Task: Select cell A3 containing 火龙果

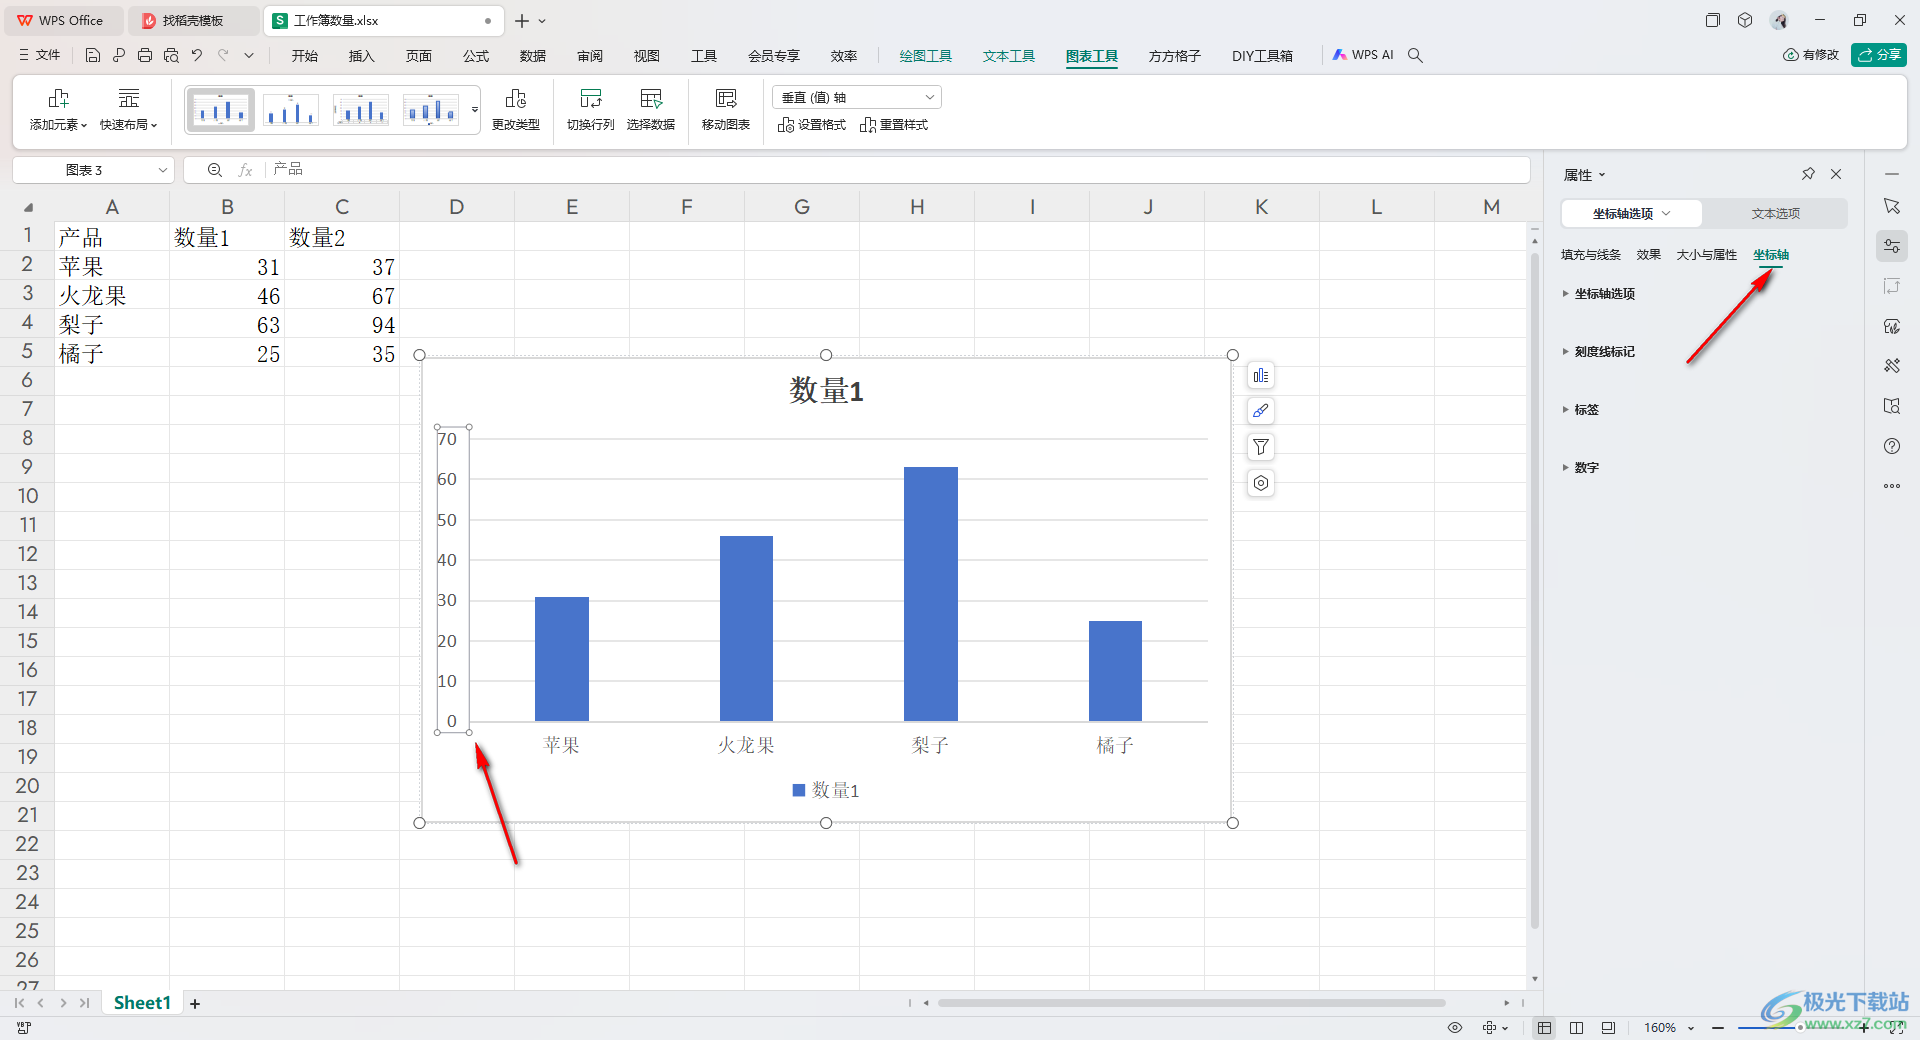Action: tap(111, 296)
